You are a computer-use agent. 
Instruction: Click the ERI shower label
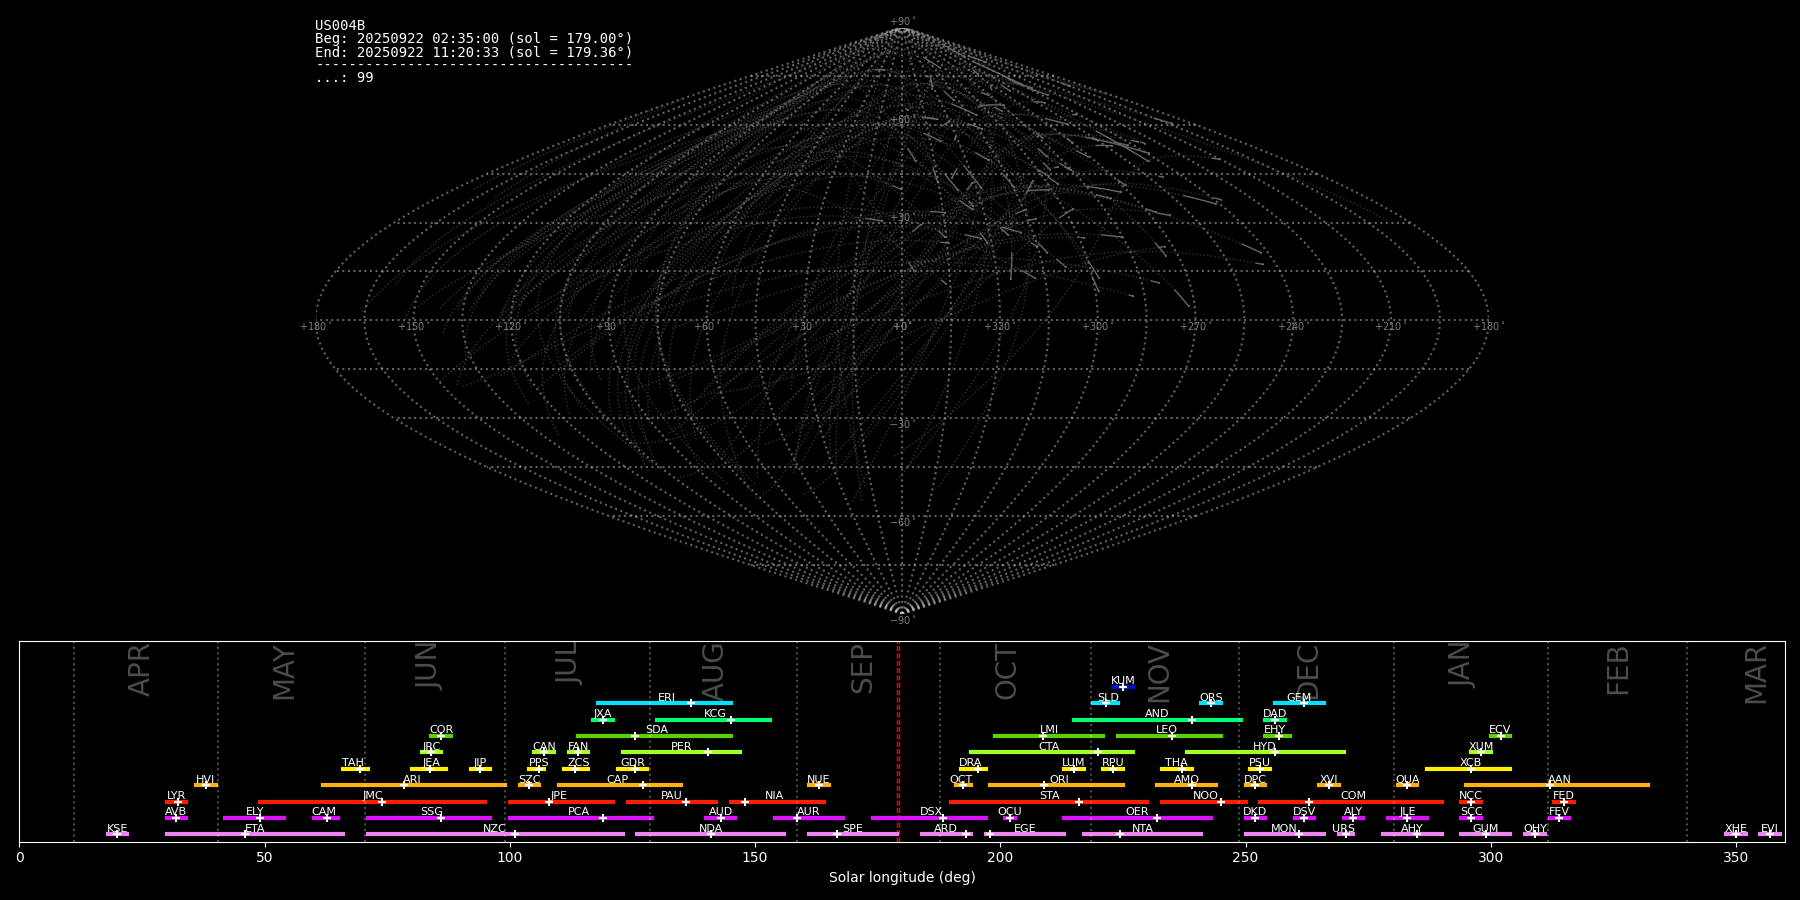(666, 698)
